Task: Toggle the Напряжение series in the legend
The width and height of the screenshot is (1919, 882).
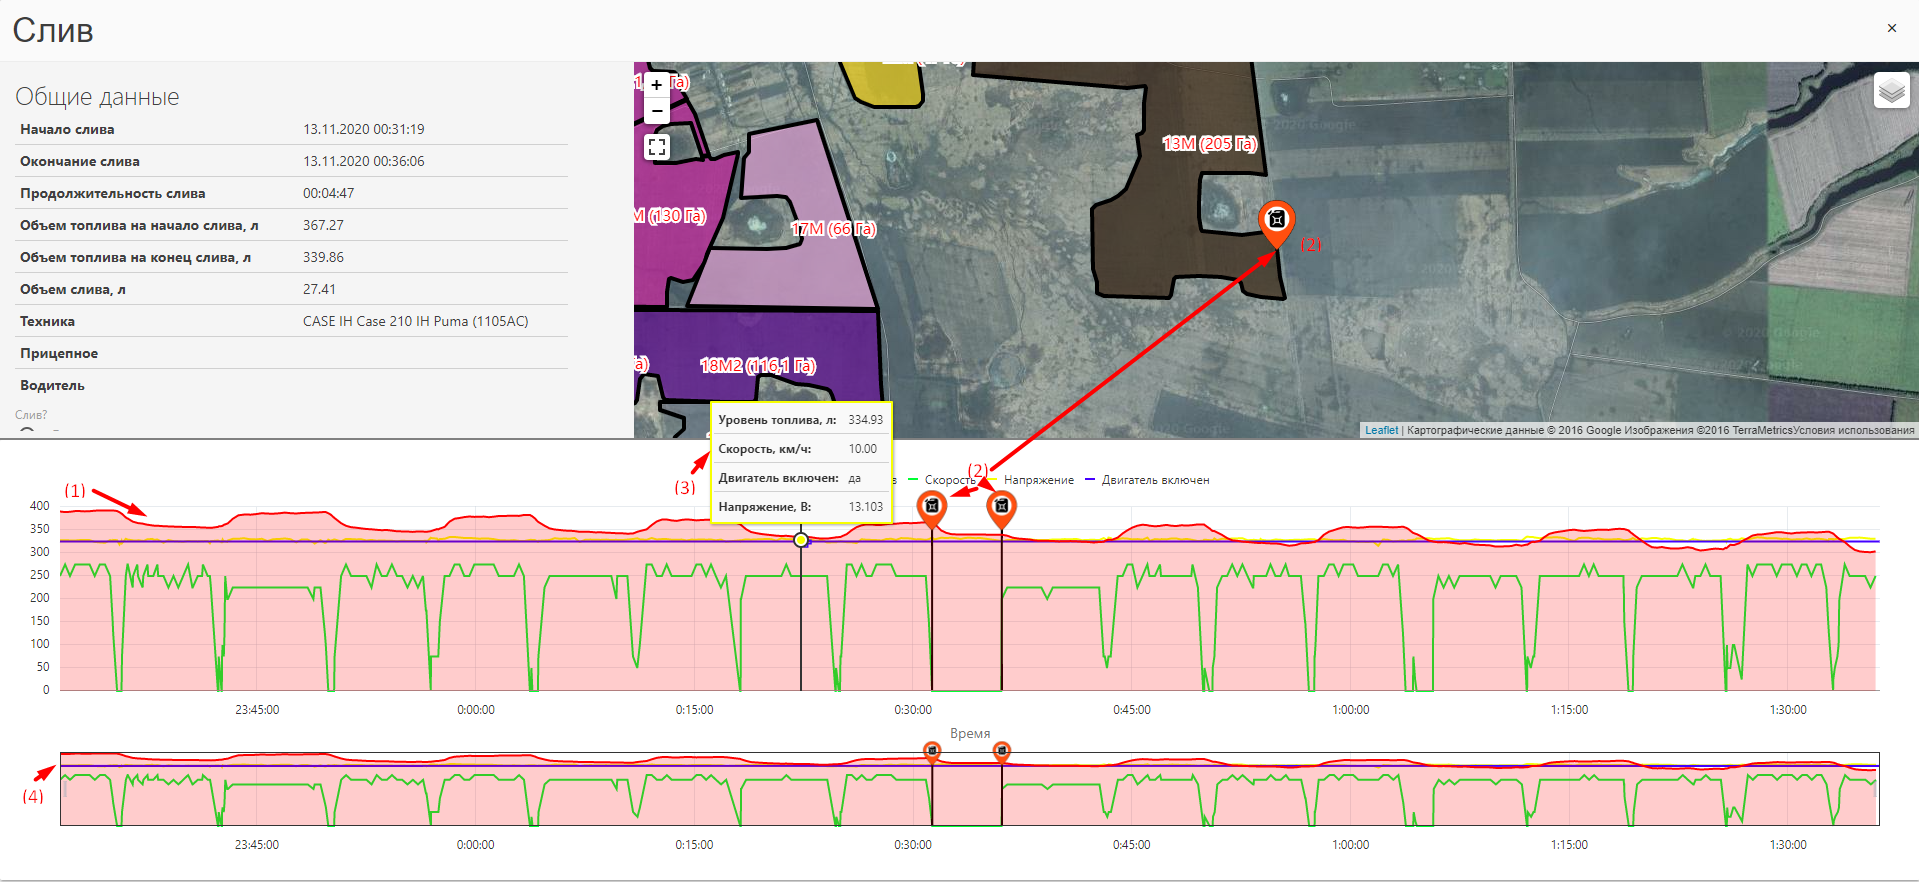Action: click(1038, 480)
